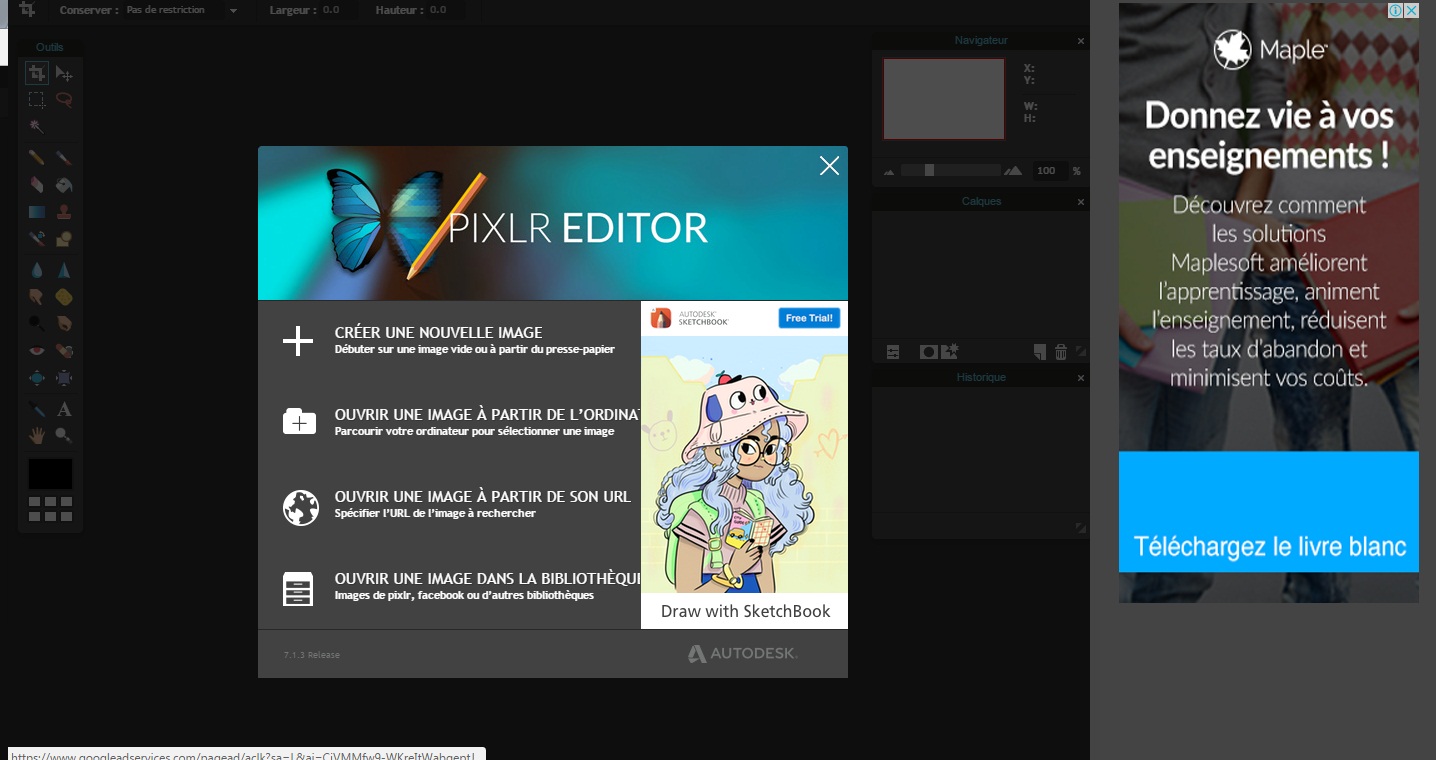This screenshot has height=760, width=1436.
Task: Select the Bloat tool
Action: (x=36, y=378)
